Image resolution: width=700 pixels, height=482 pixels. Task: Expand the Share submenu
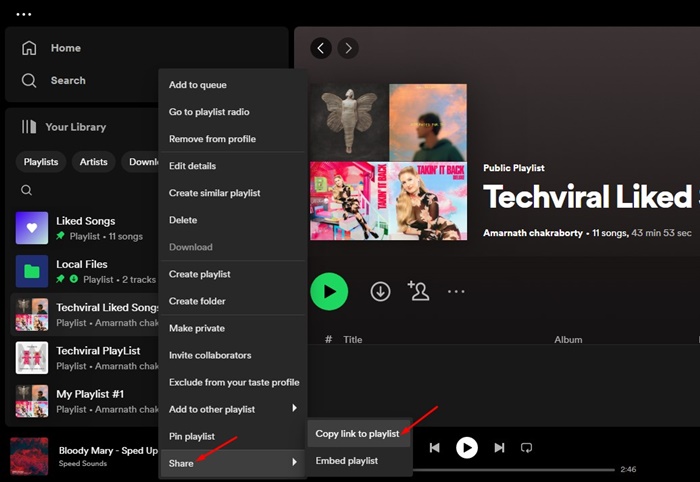[x=233, y=463]
